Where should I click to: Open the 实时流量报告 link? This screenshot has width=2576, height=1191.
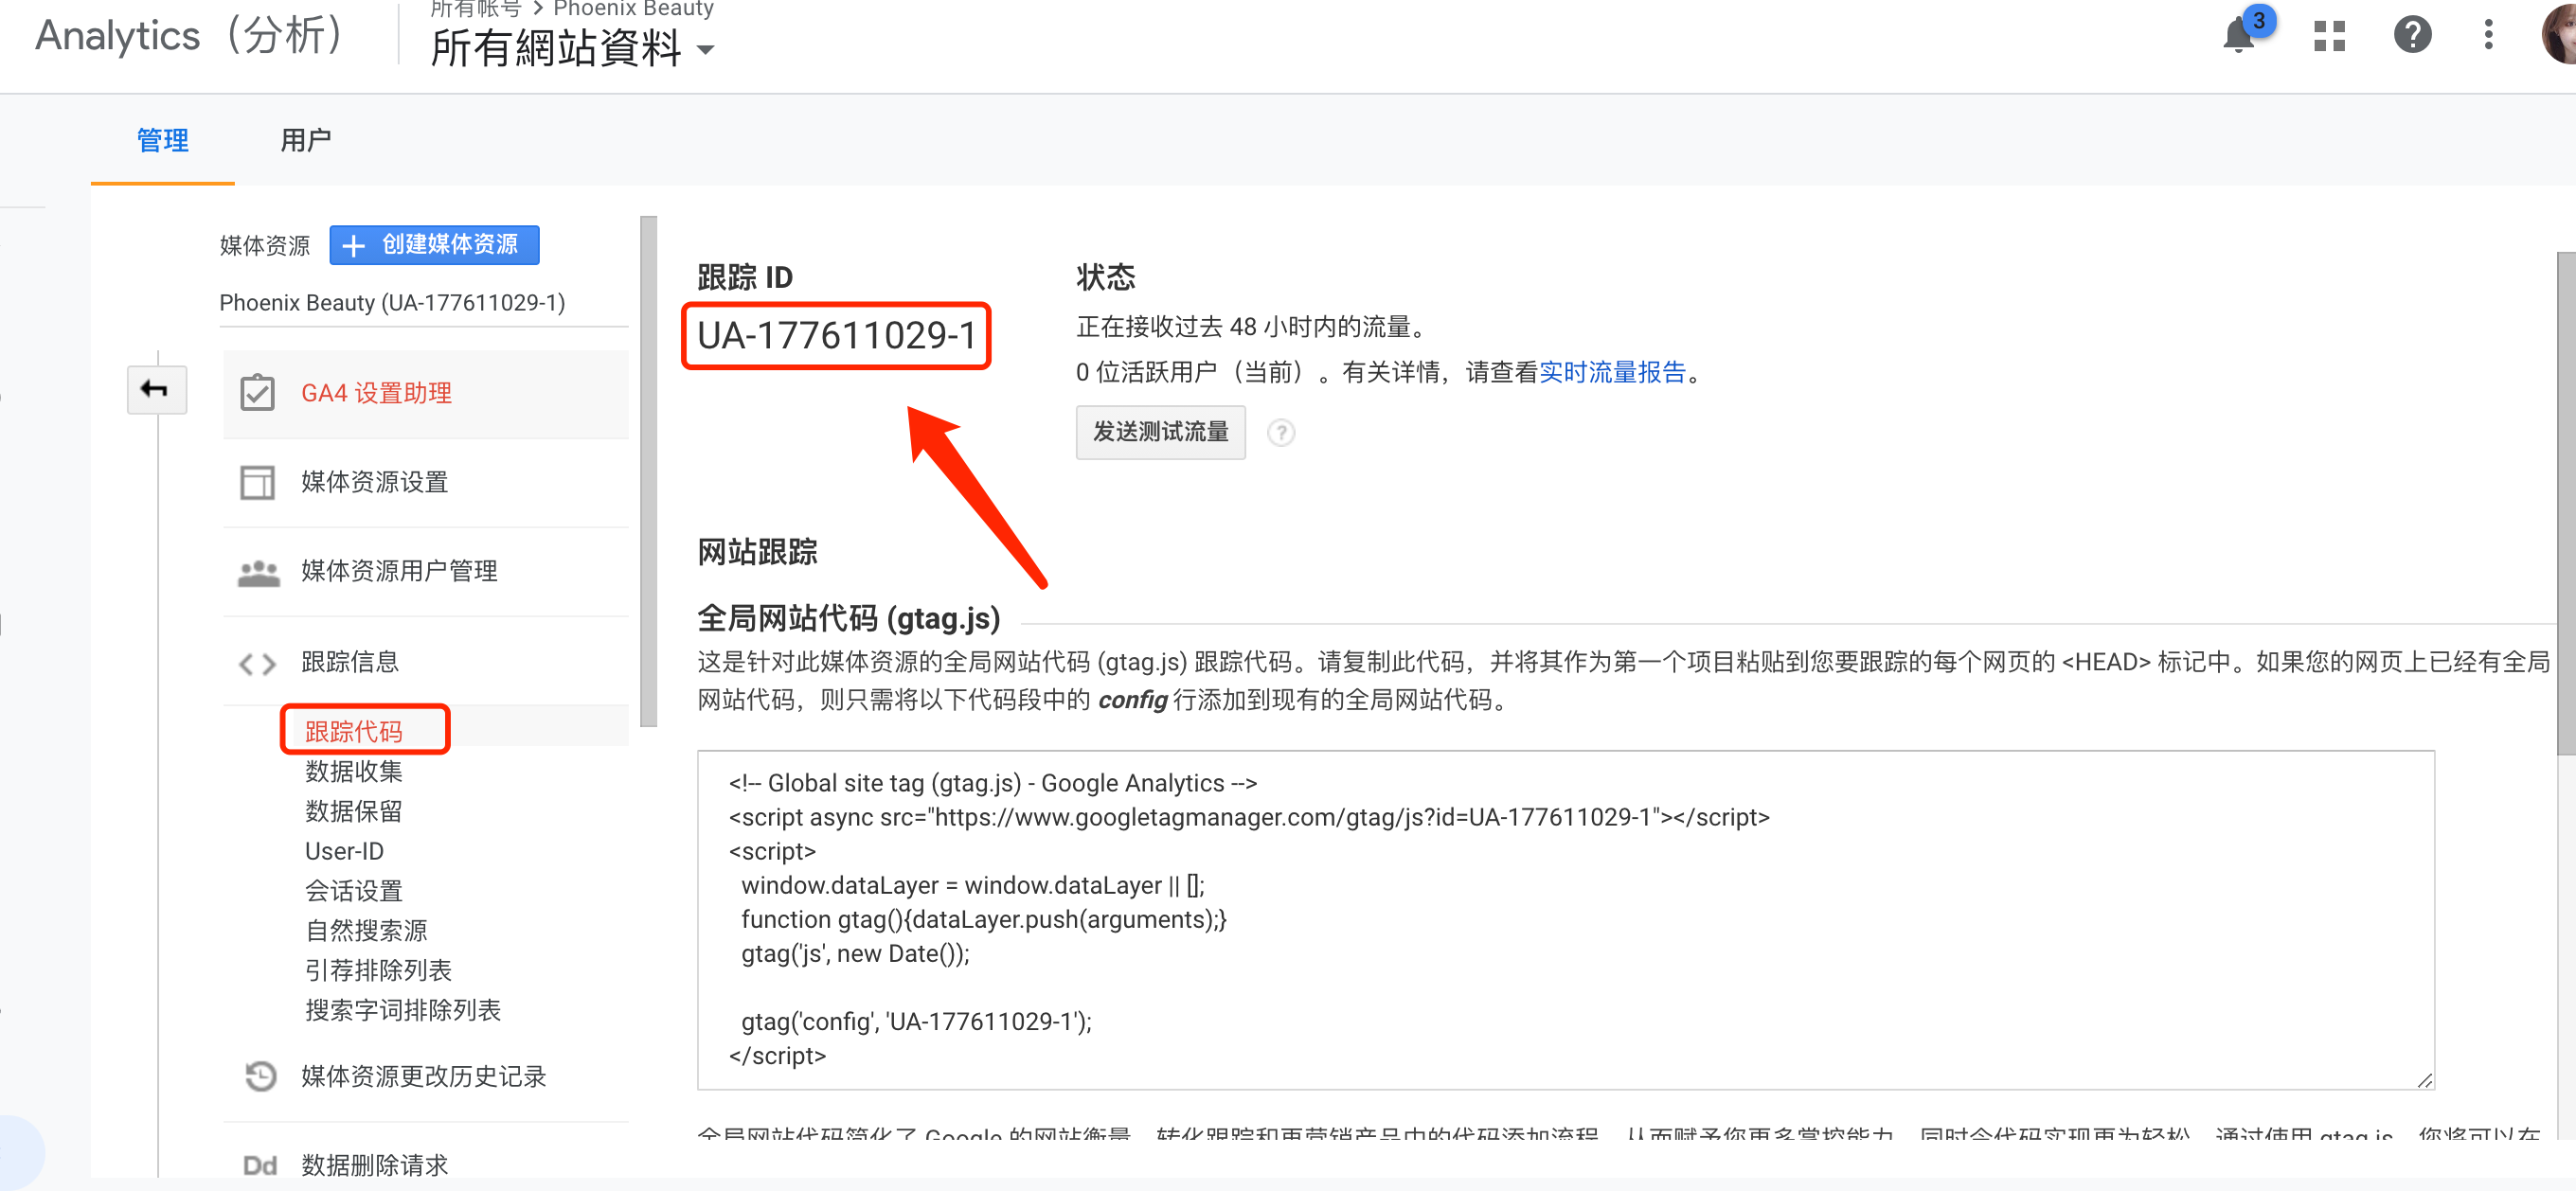click(1612, 372)
